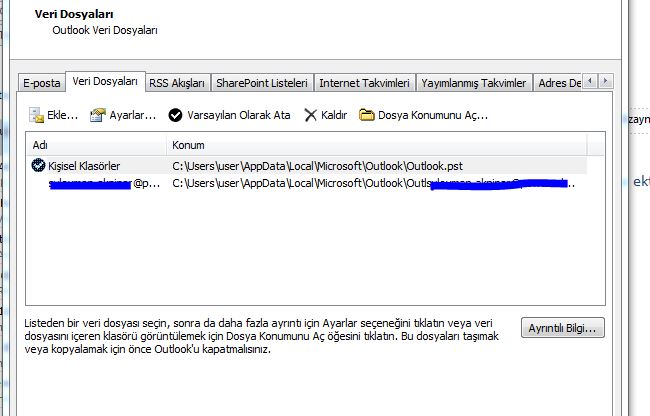
Task: Switch to Internet Takvimleri tab
Action: (364, 83)
